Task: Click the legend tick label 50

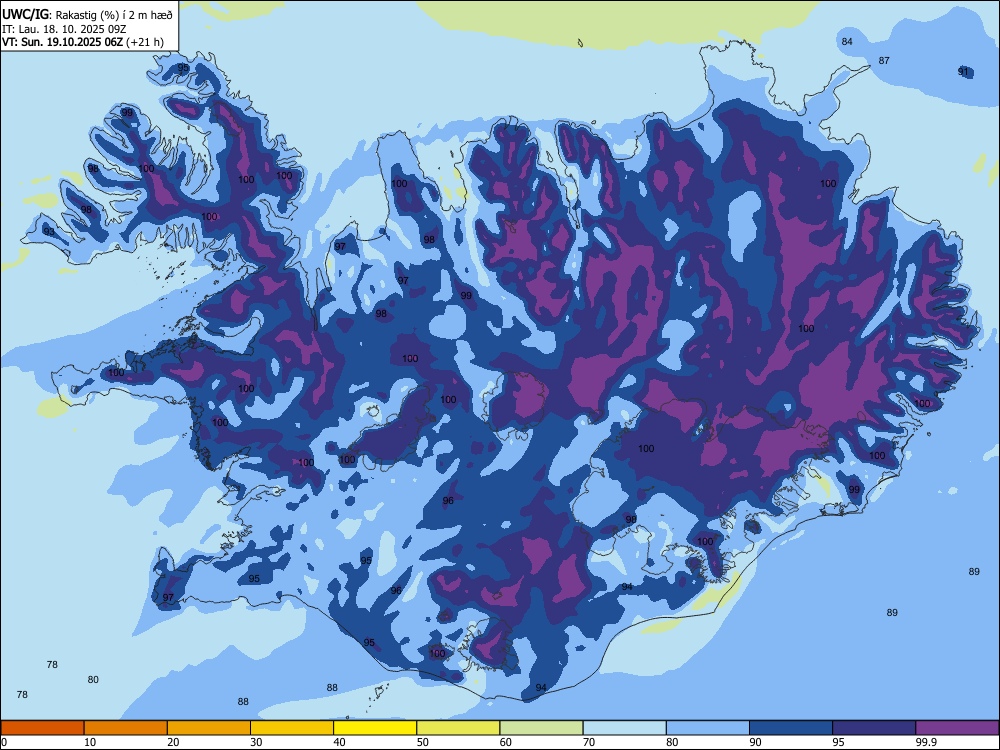Action: click(422, 742)
